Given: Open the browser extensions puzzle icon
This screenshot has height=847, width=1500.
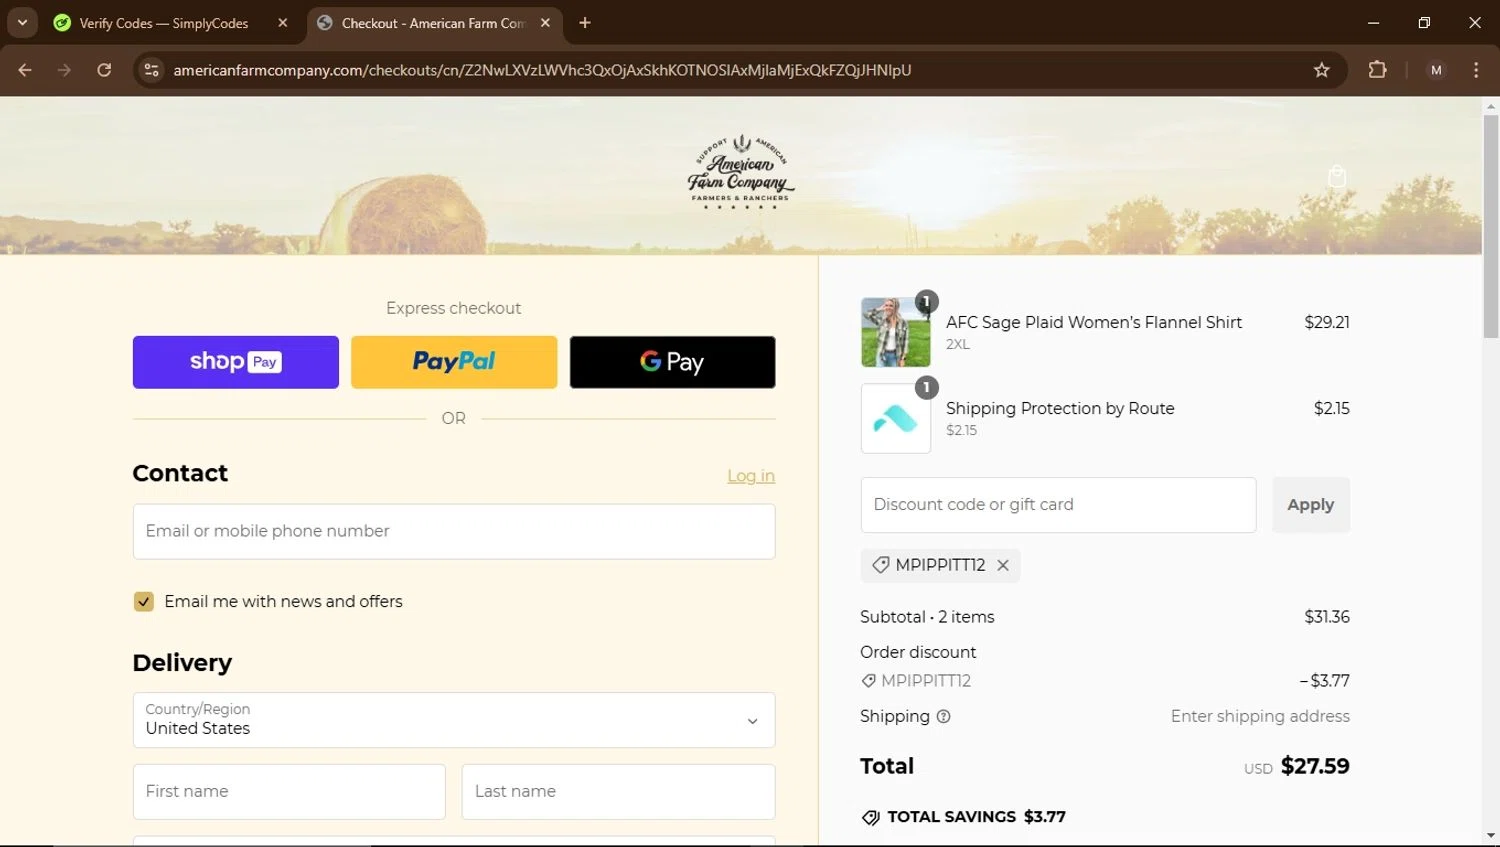Looking at the screenshot, I should 1377,70.
